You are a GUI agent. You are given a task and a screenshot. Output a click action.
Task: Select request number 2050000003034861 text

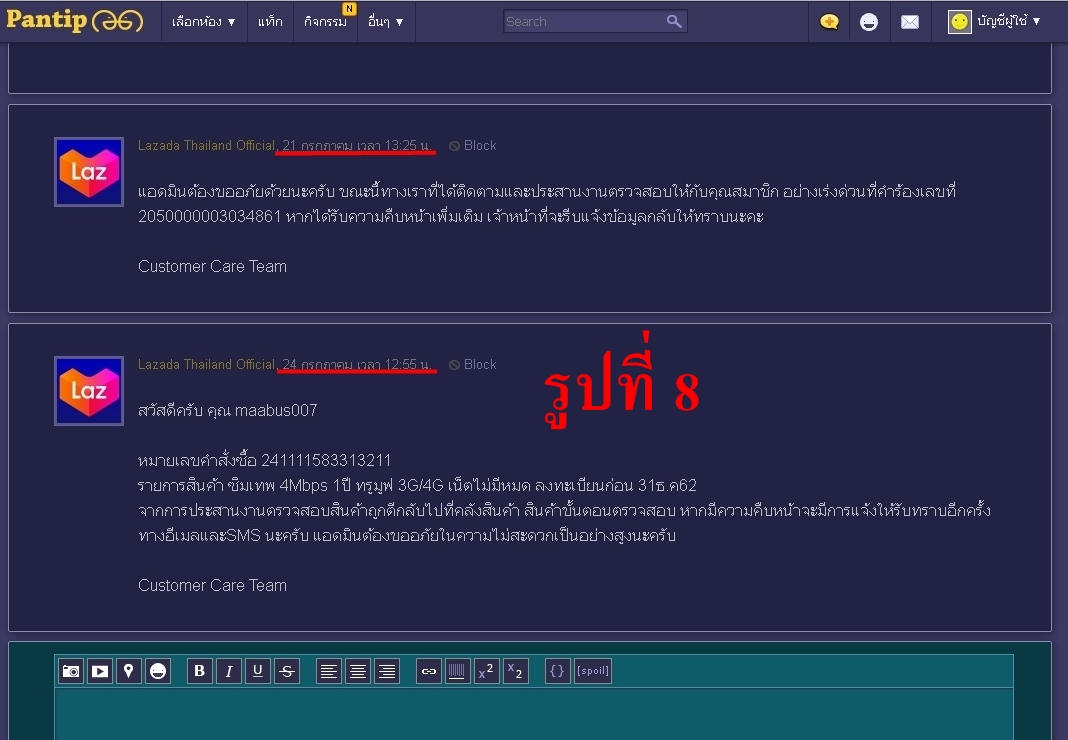[x=210, y=217]
